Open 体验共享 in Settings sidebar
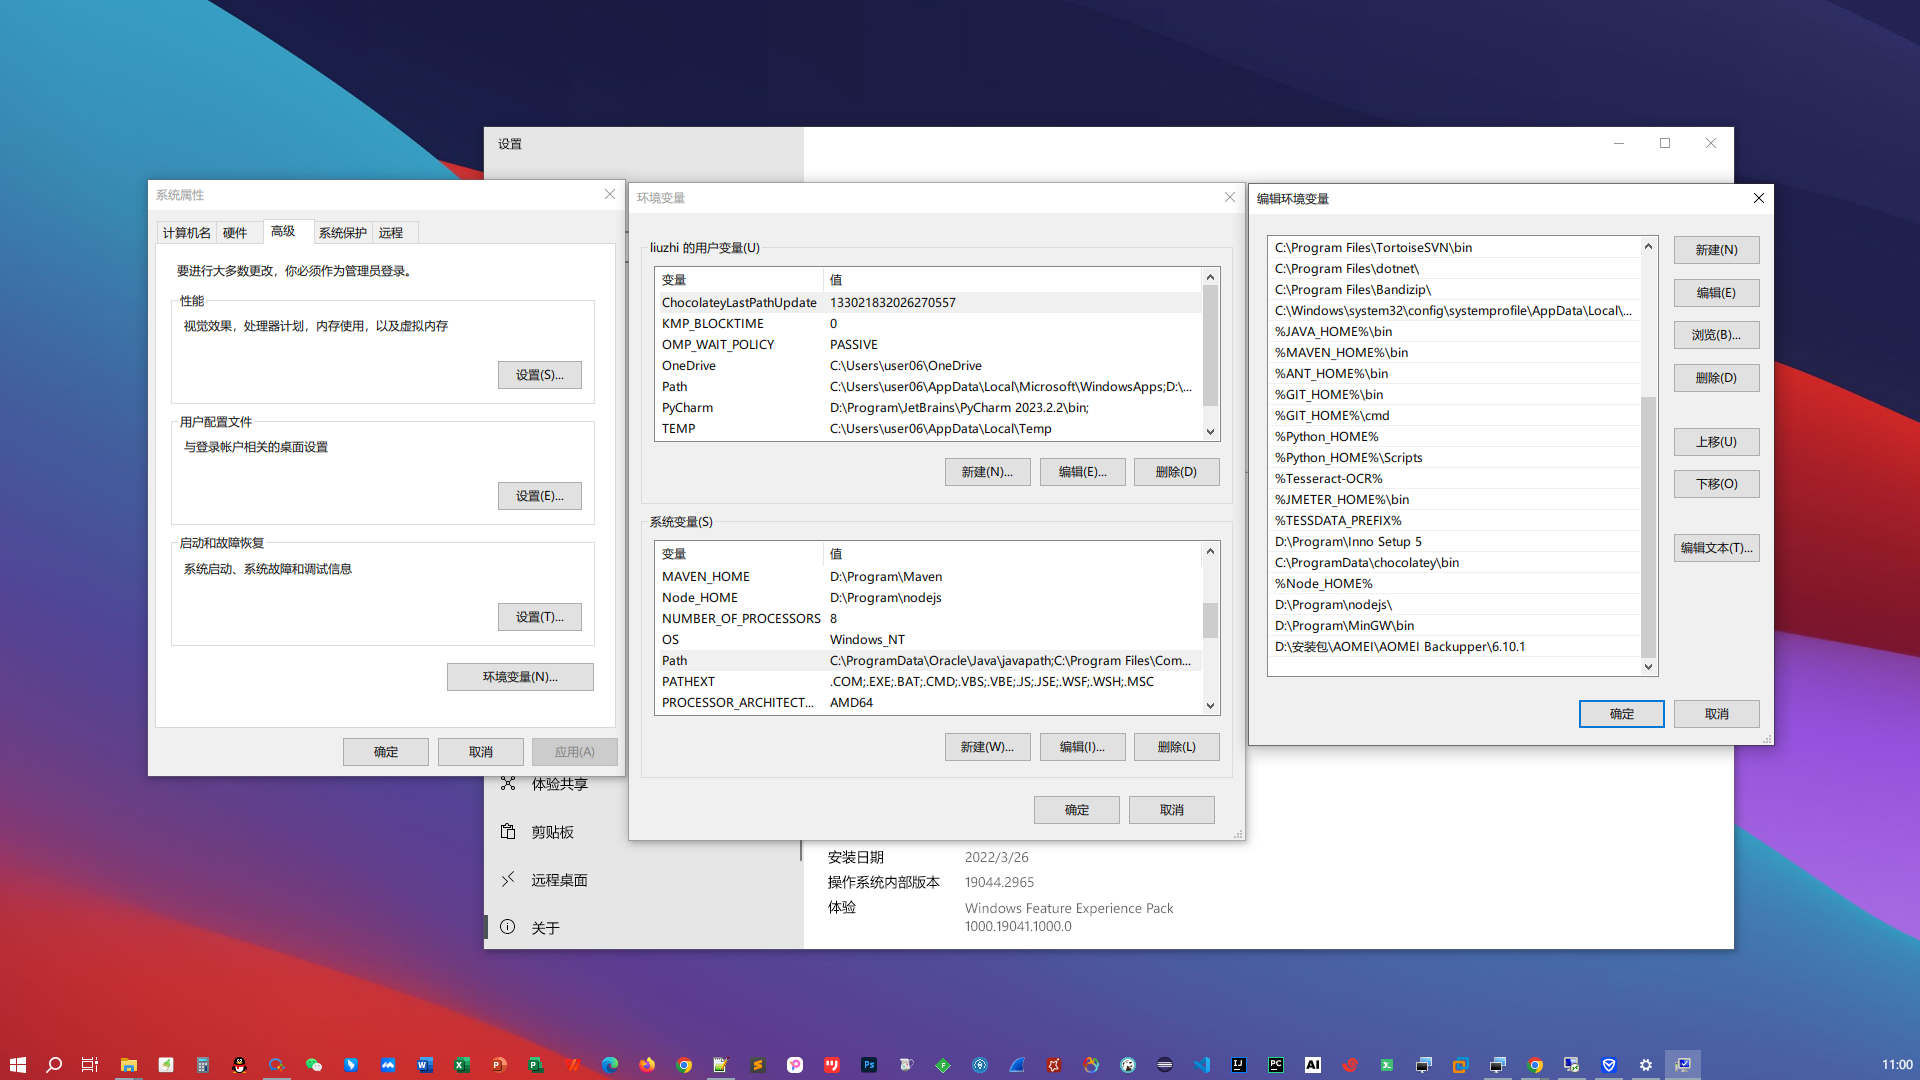 tap(559, 784)
